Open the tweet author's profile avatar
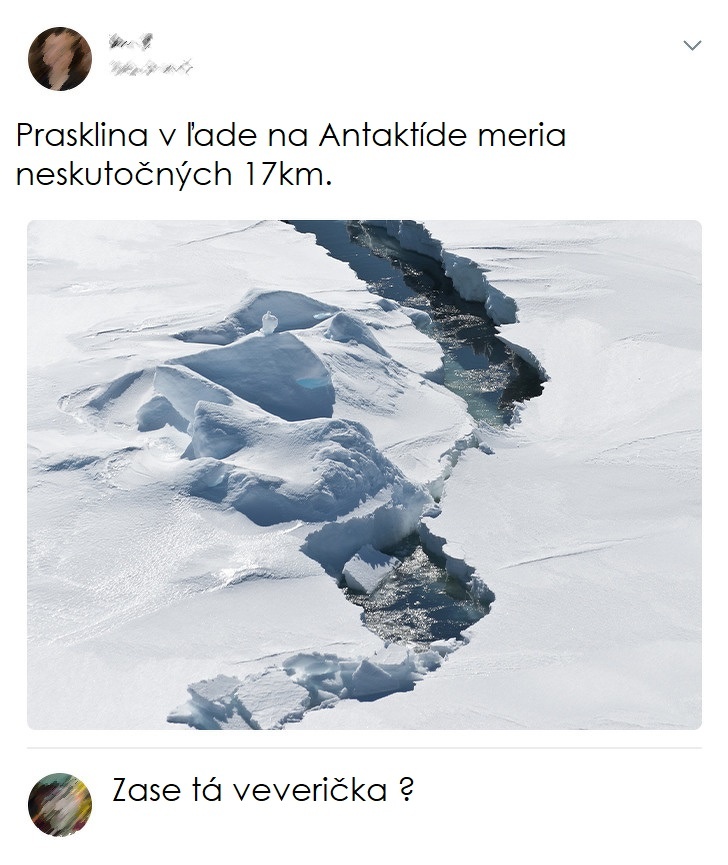Viewport: 728px width, 865px height. (x=60, y=59)
